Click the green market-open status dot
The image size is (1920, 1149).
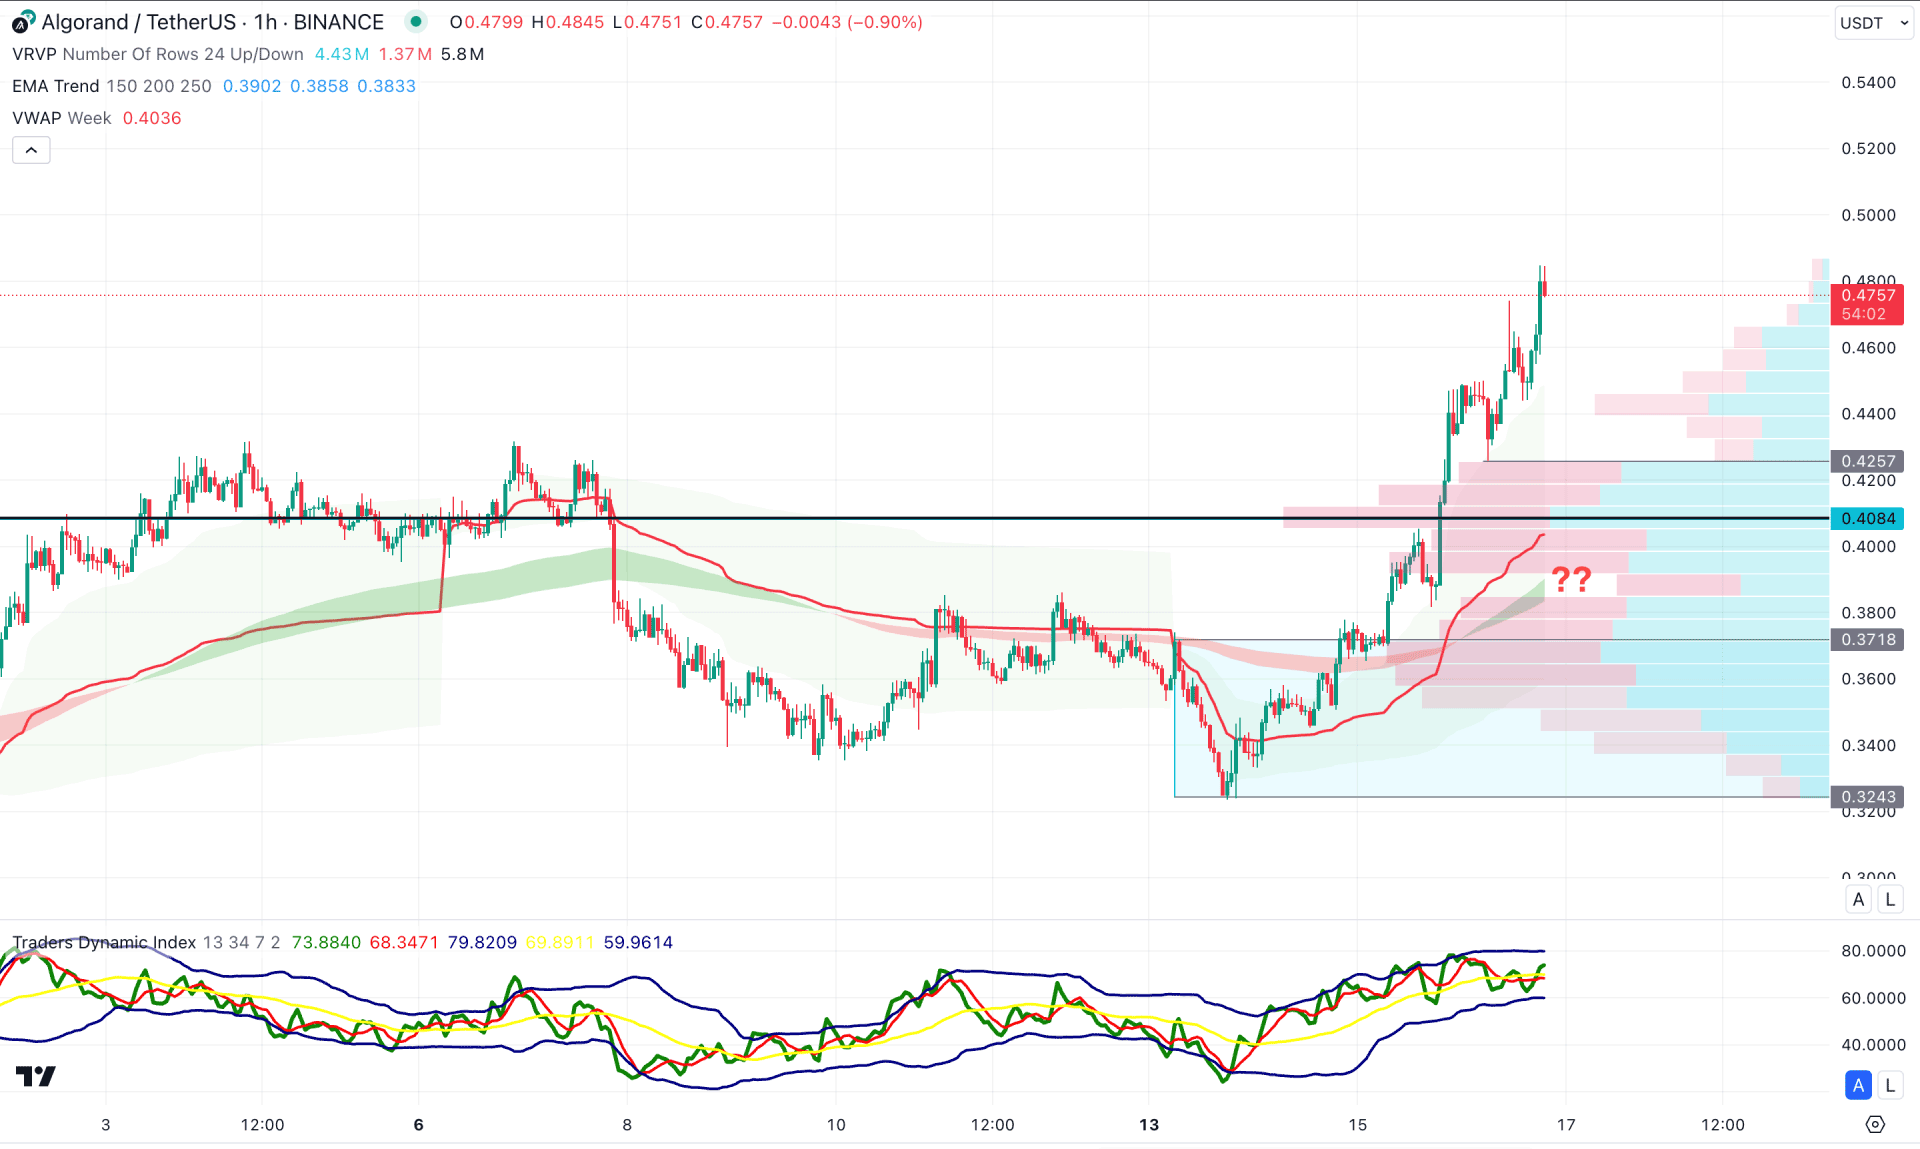click(416, 22)
